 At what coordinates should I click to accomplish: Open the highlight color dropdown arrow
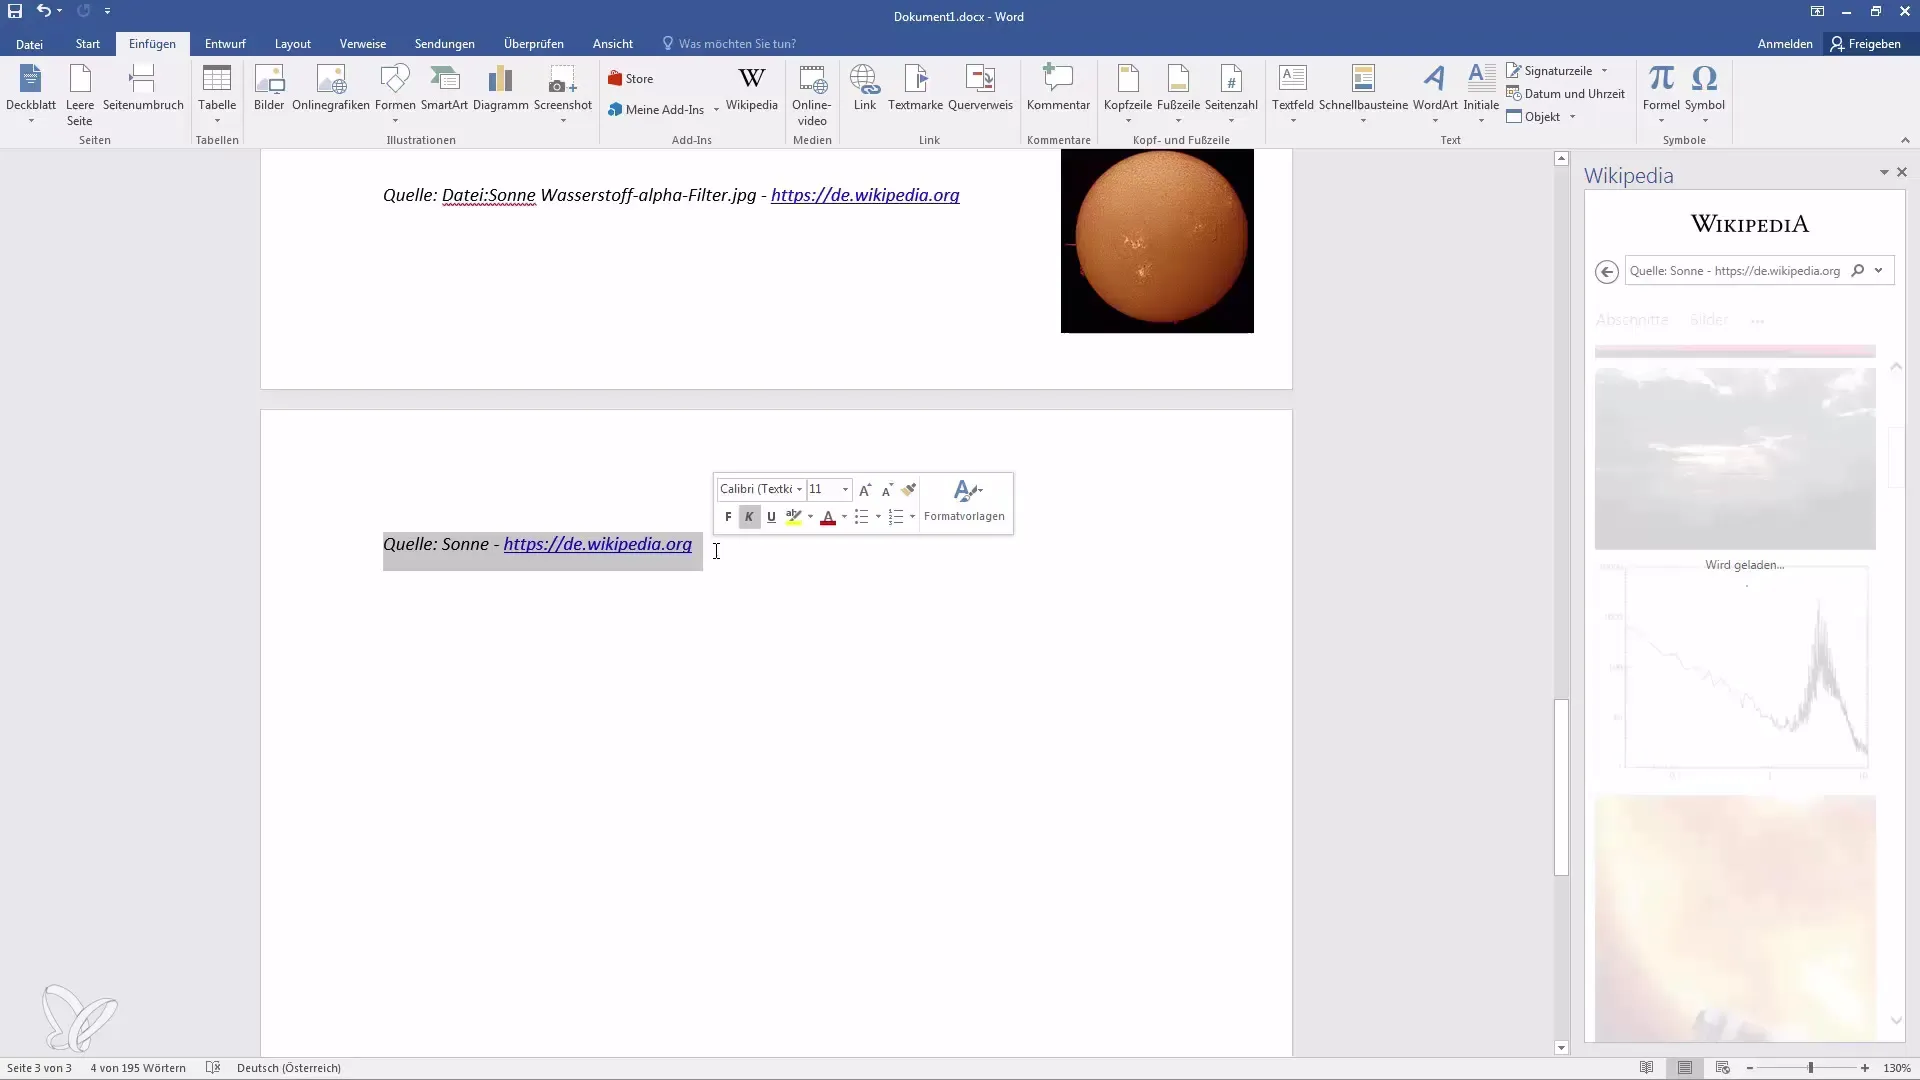(810, 517)
